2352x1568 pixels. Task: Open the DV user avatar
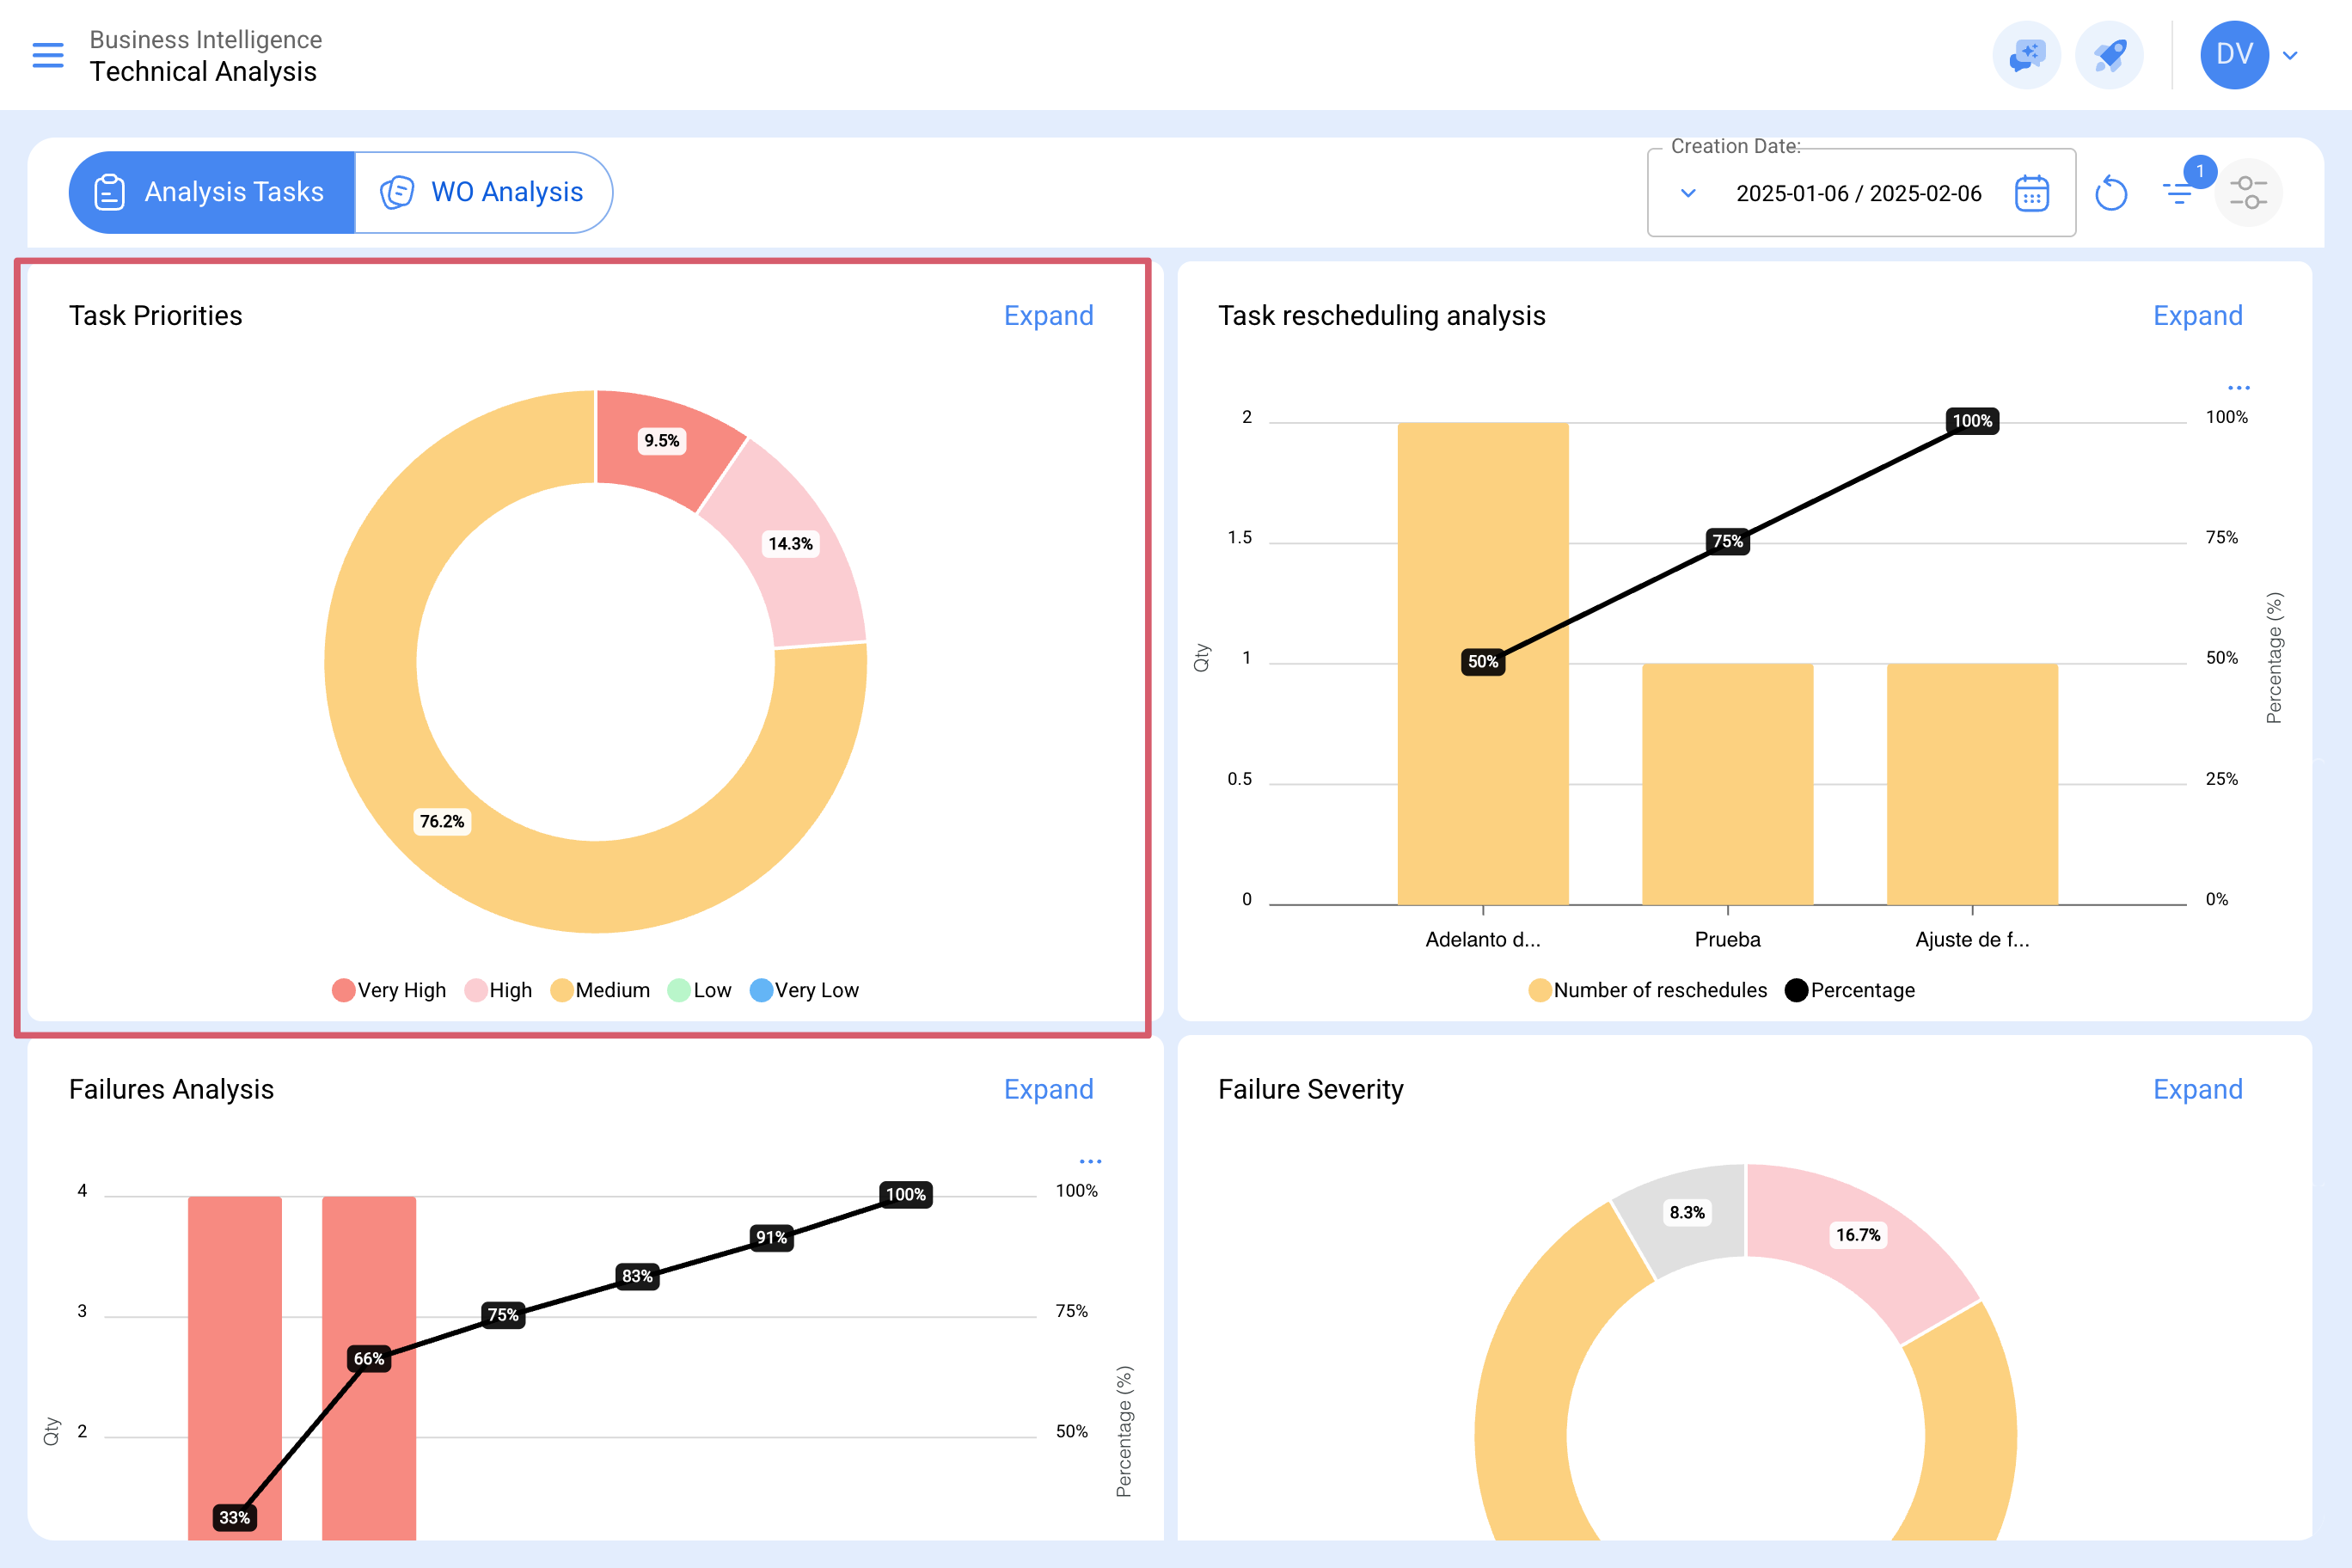pyautogui.click(x=2234, y=55)
